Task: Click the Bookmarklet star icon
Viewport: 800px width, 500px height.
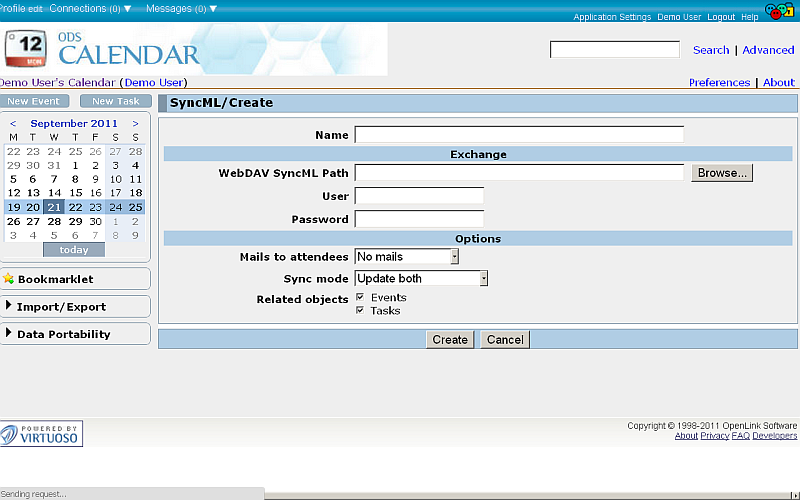Action: [x=8, y=279]
